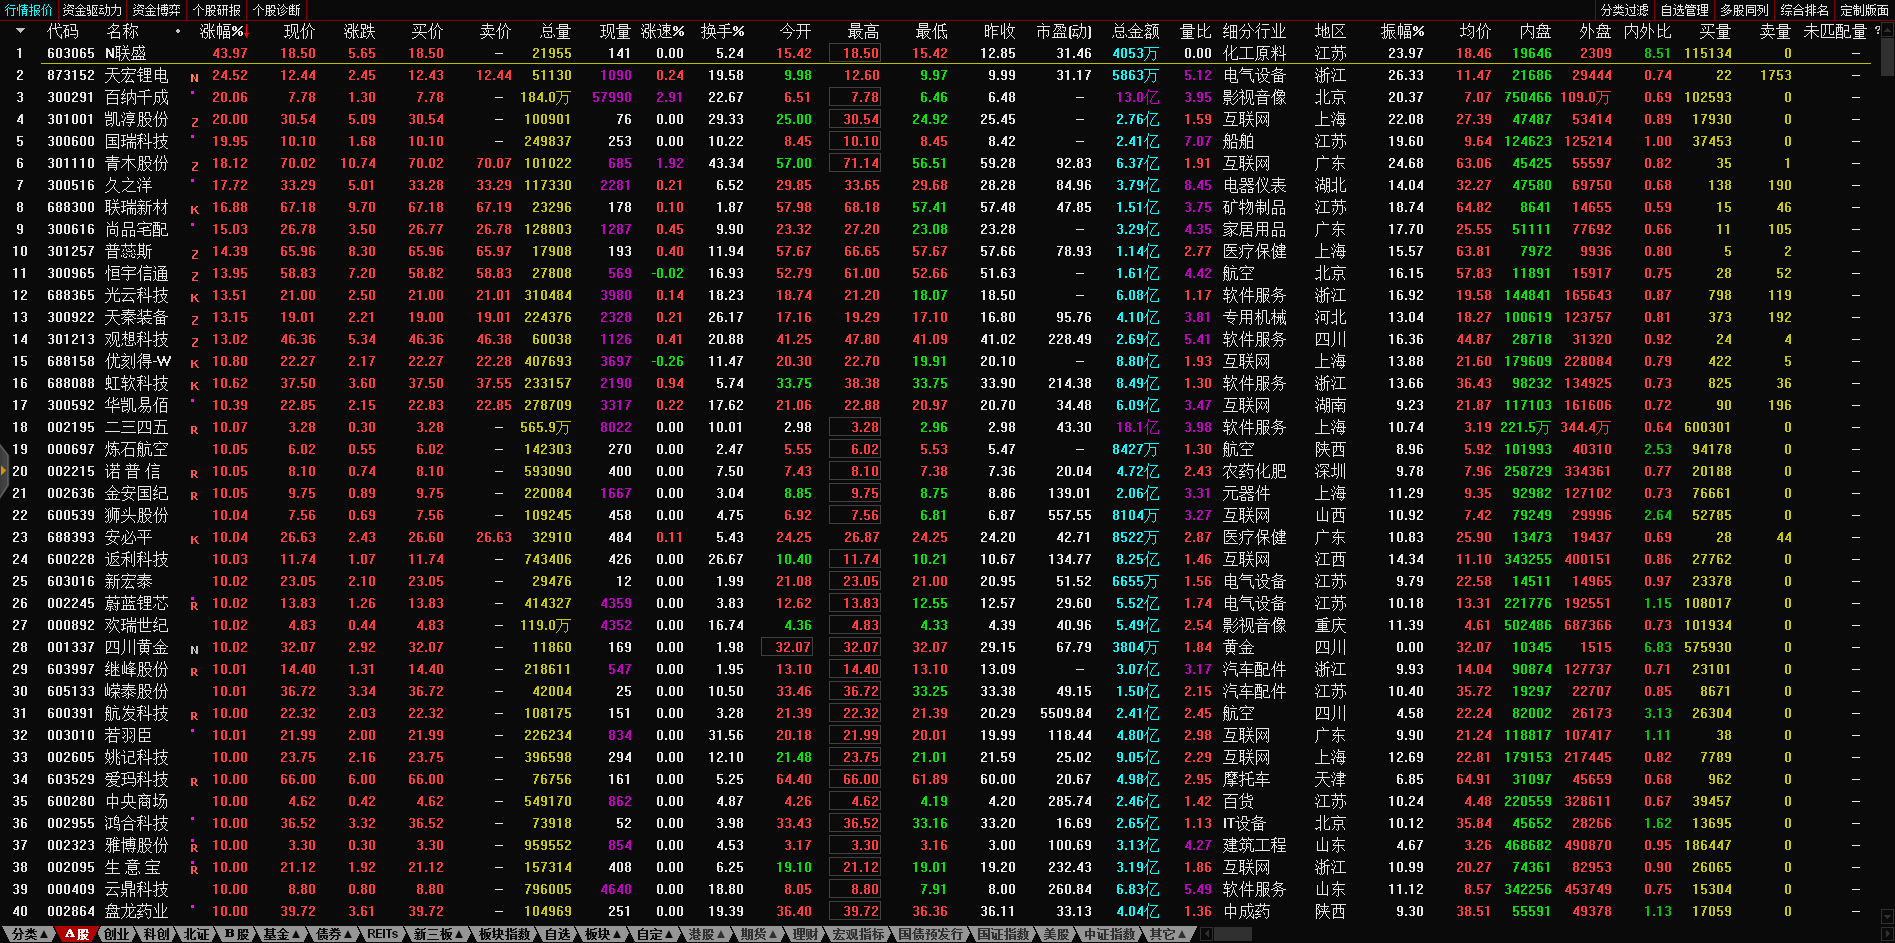The width and height of the screenshot is (1895, 943).
Task: Click the dot icon in the header row
Action: pyautogui.click(x=178, y=31)
